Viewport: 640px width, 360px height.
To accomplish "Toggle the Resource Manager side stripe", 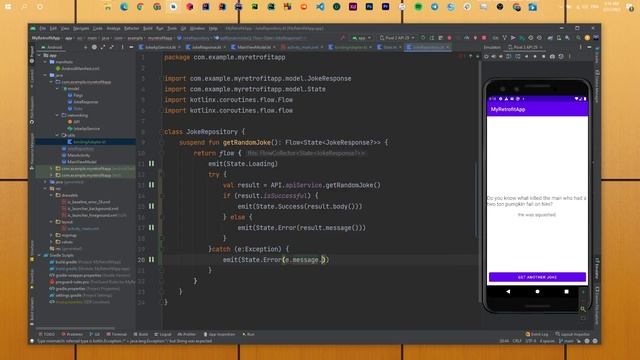I will click(x=32, y=150).
